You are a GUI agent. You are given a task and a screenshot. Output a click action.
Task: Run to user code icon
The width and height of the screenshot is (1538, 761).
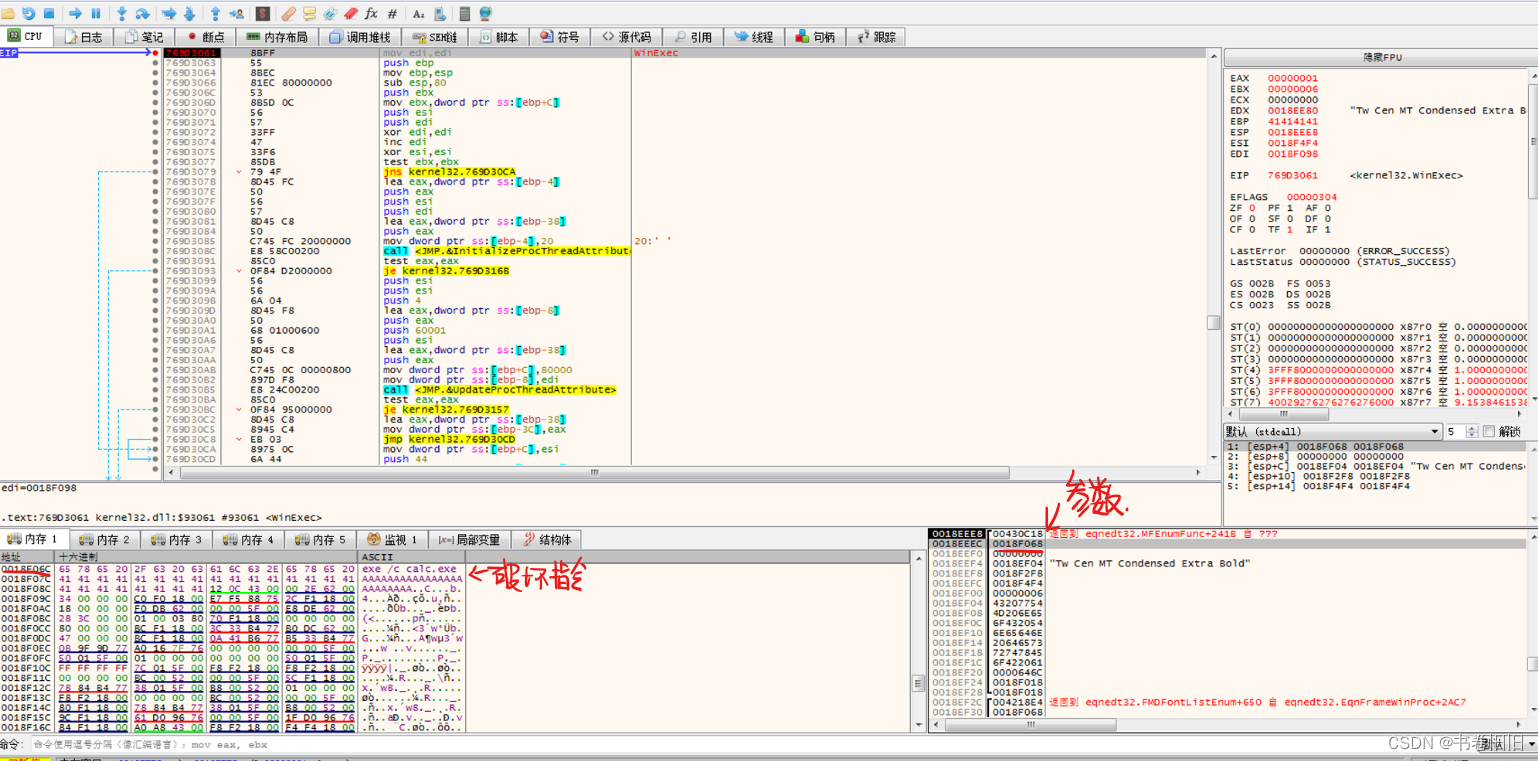click(x=237, y=14)
